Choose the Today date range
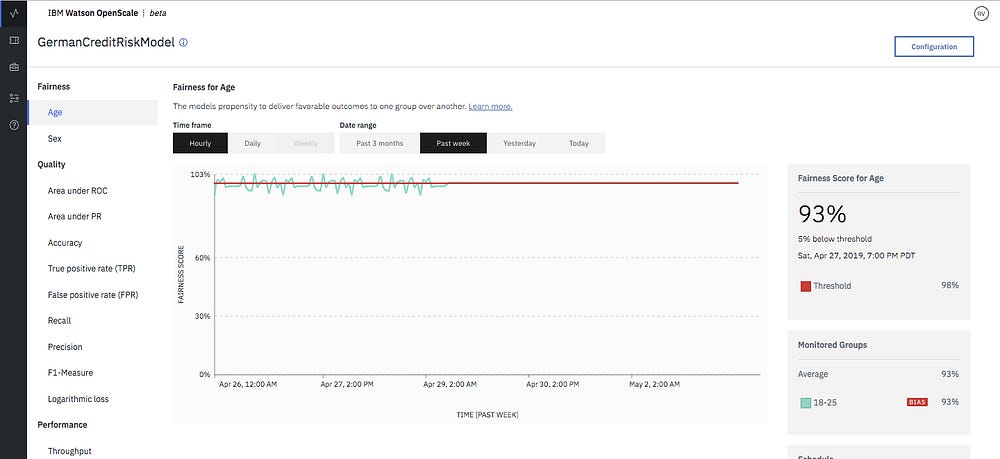This screenshot has height=459, width=1000. [x=578, y=143]
